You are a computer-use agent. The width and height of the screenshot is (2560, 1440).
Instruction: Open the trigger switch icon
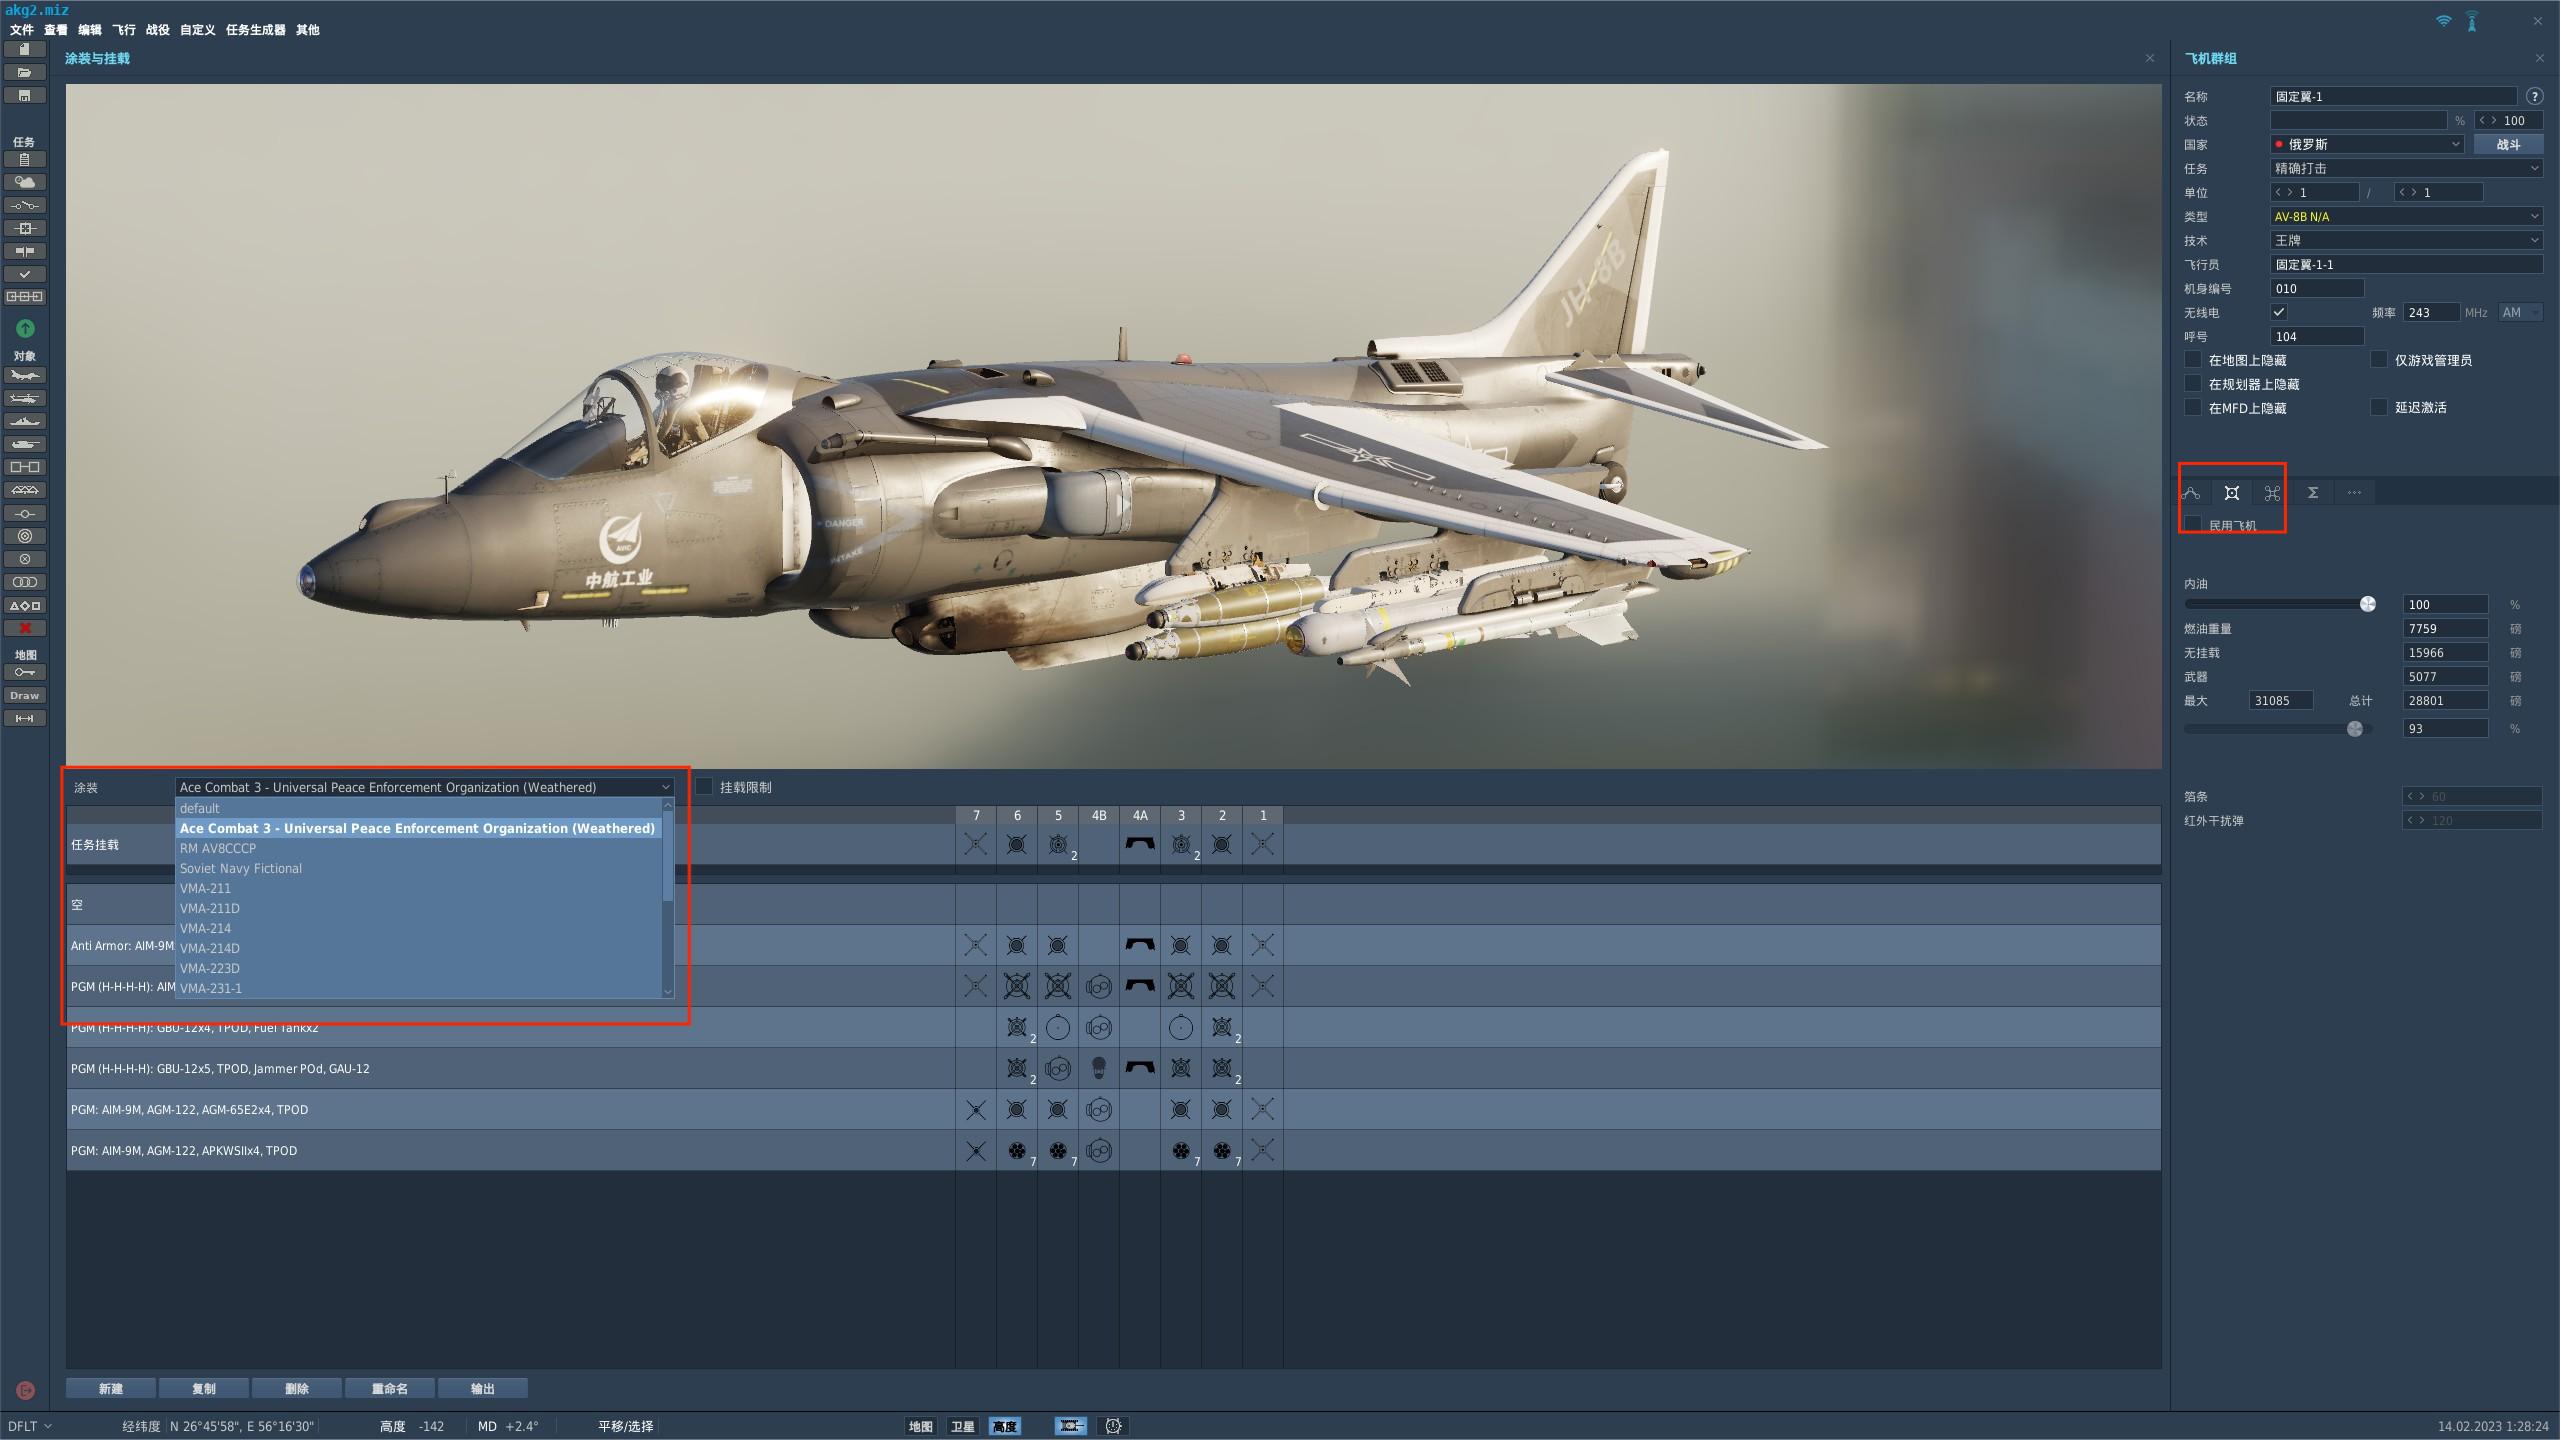click(x=25, y=205)
